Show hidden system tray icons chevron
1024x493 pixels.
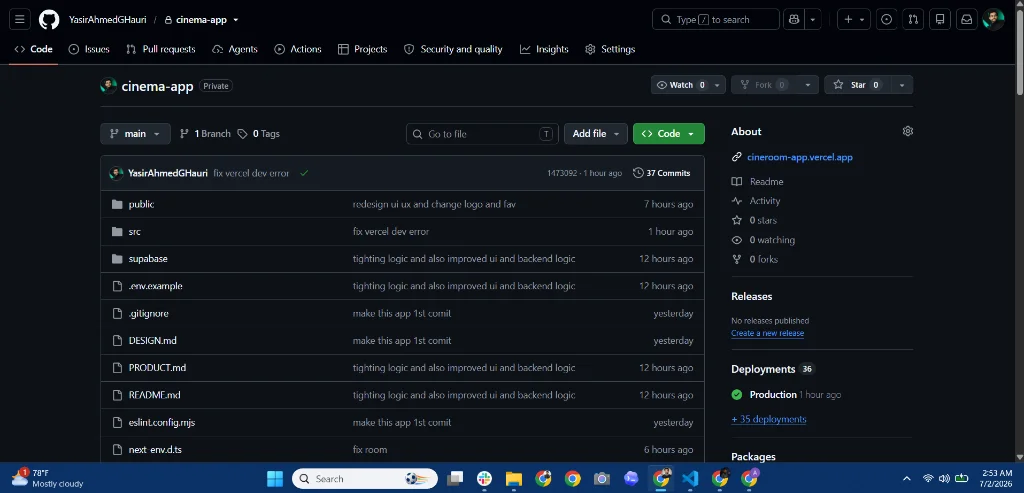tap(906, 479)
